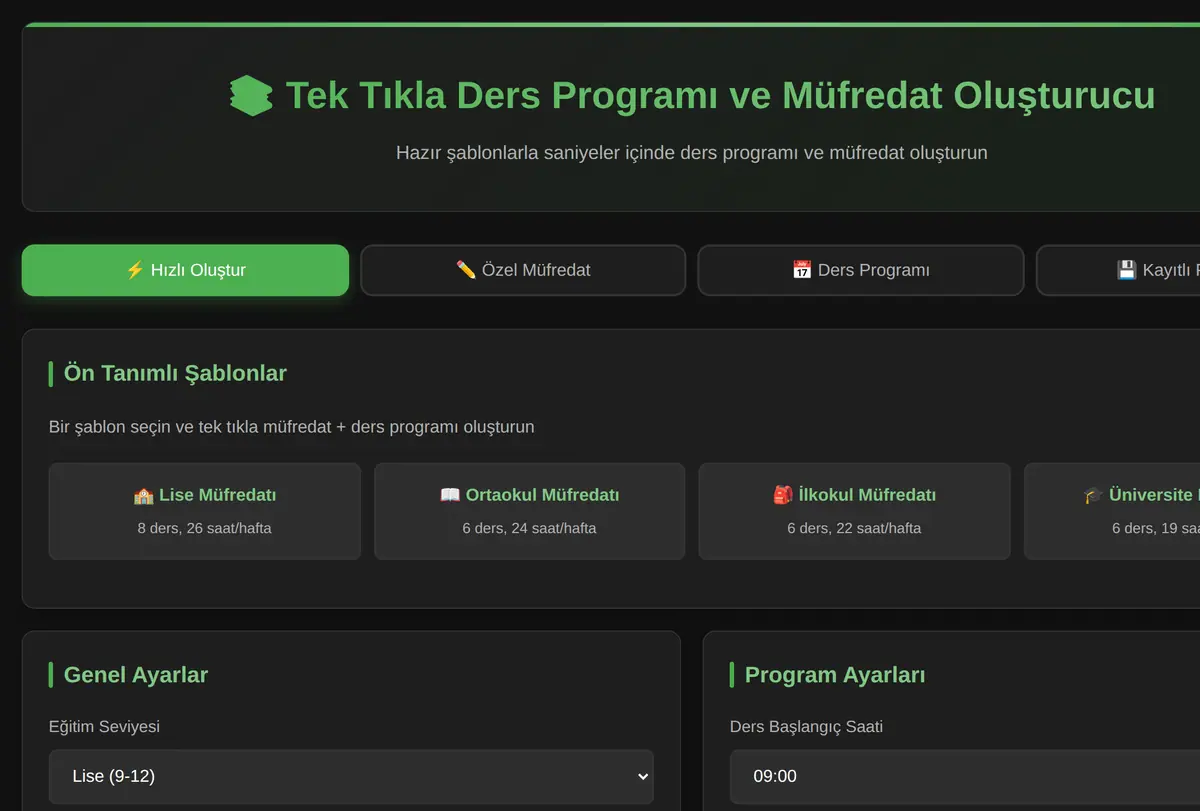Image resolution: width=1200 pixels, height=811 pixels.
Task: Click the text '6 ders, 24 saat/hafta'
Action: click(530, 528)
